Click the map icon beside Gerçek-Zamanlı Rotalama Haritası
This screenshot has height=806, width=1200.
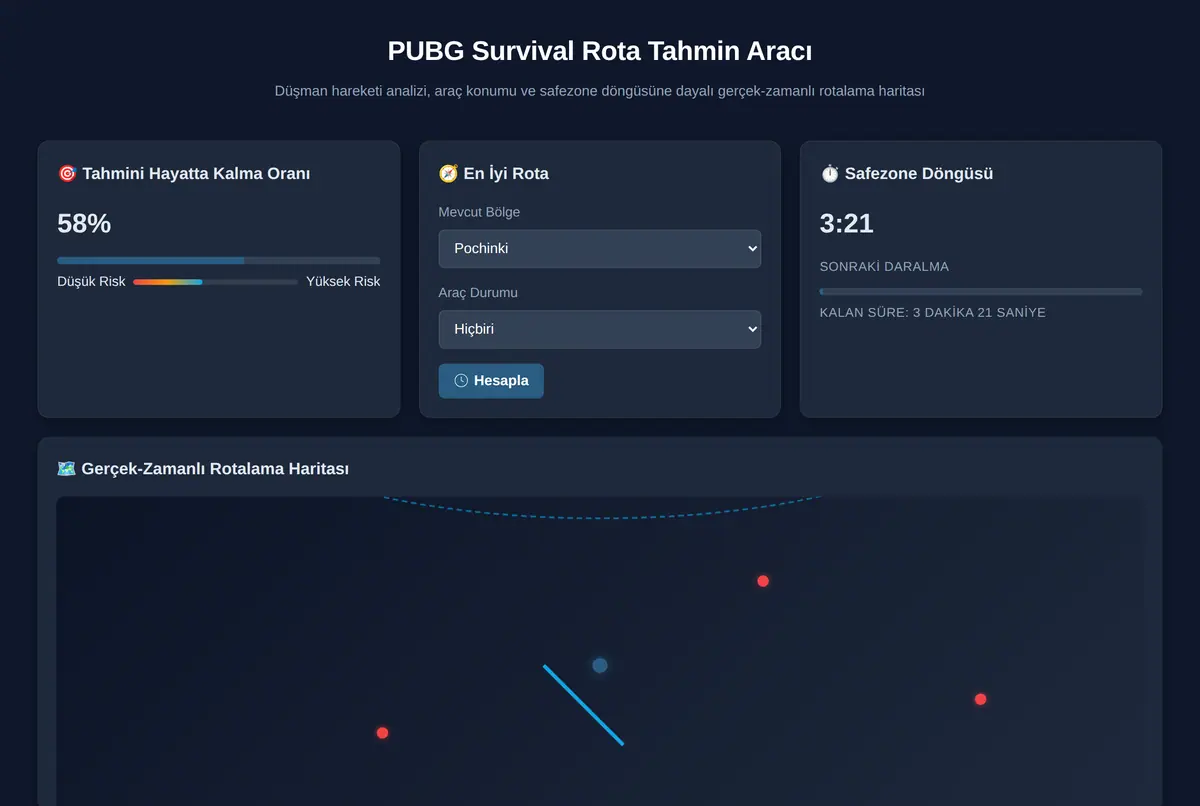click(x=67, y=468)
